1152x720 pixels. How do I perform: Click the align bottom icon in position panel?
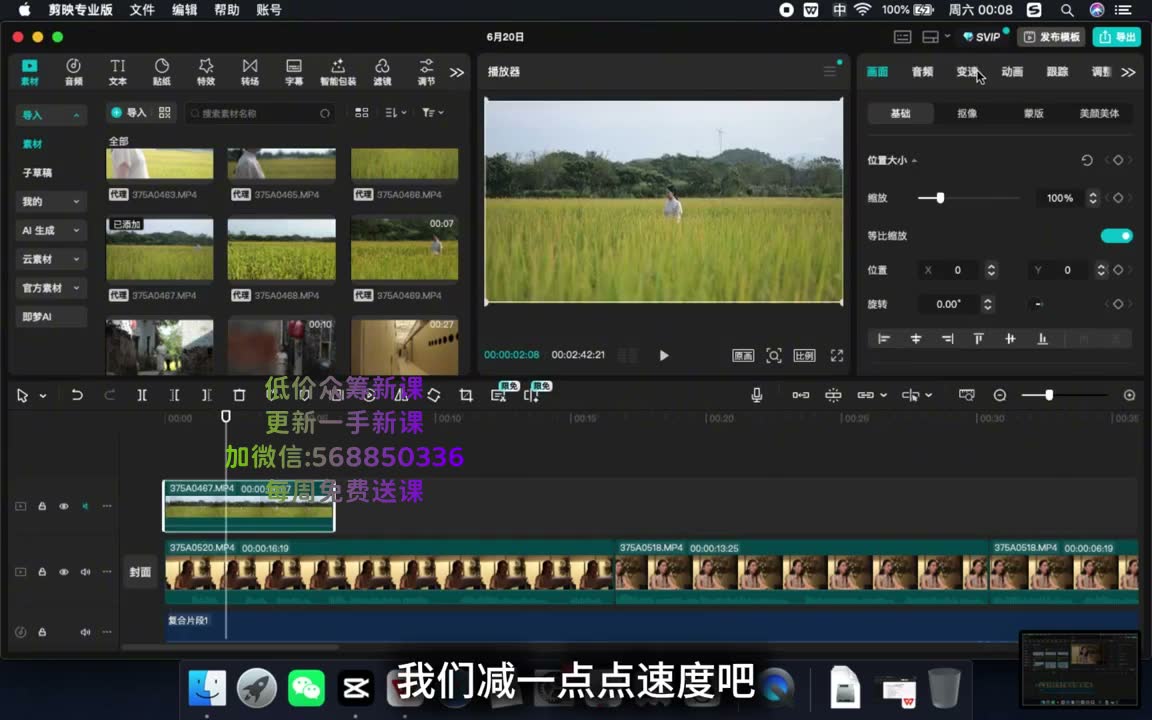(1042, 339)
